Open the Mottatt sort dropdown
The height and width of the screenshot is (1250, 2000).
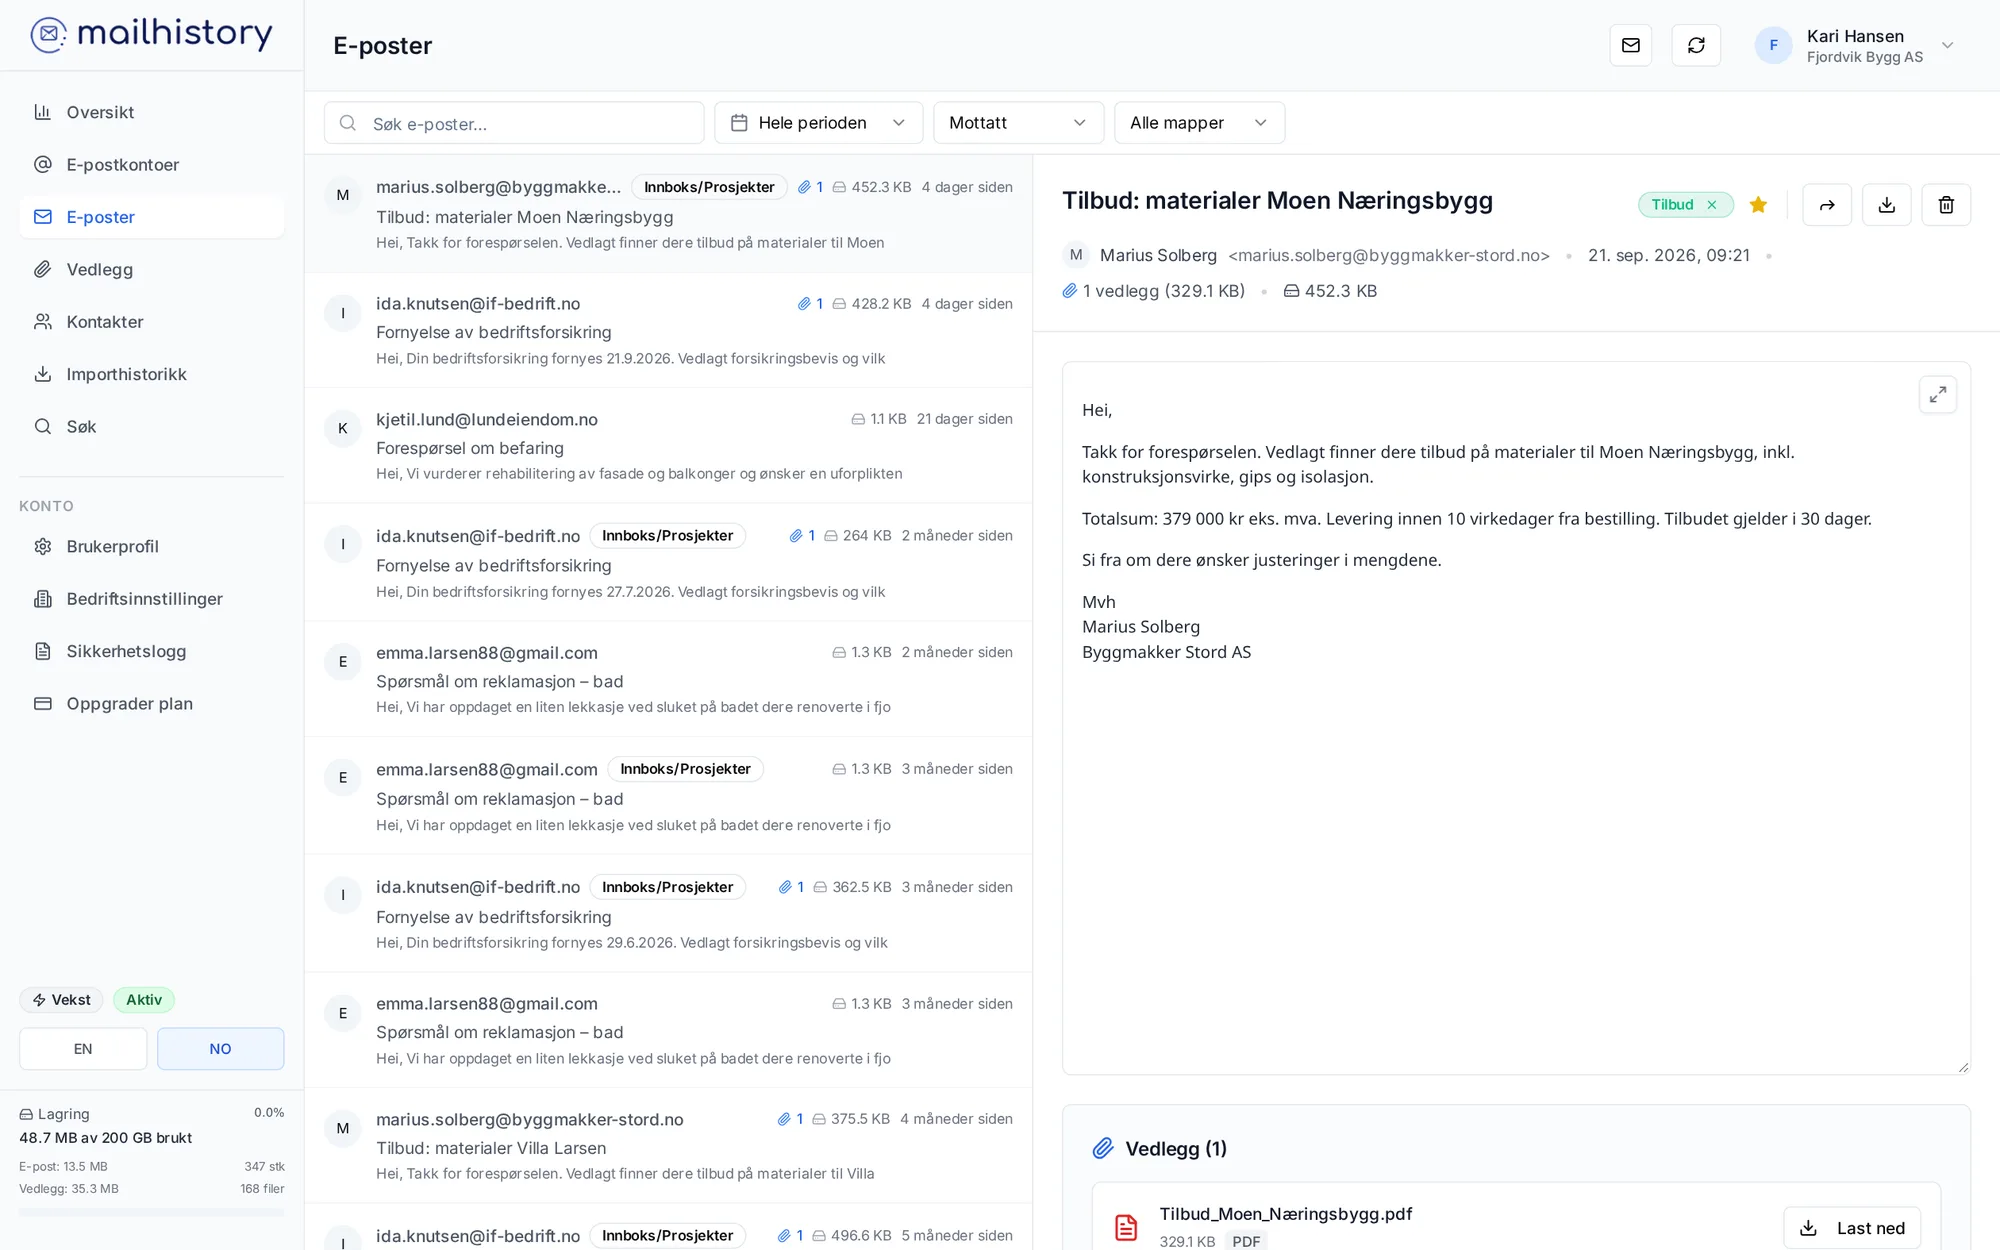(1018, 123)
